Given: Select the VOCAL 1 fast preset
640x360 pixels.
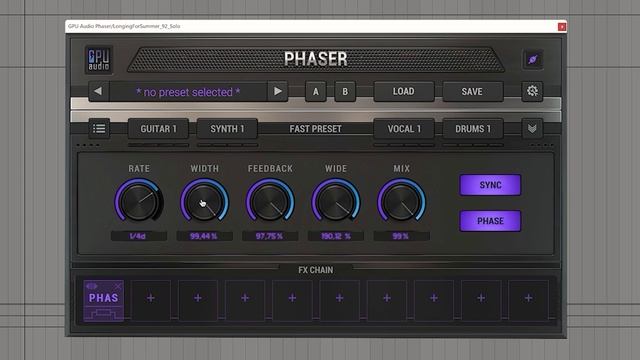Looking at the screenshot, I should click(x=404, y=129).
